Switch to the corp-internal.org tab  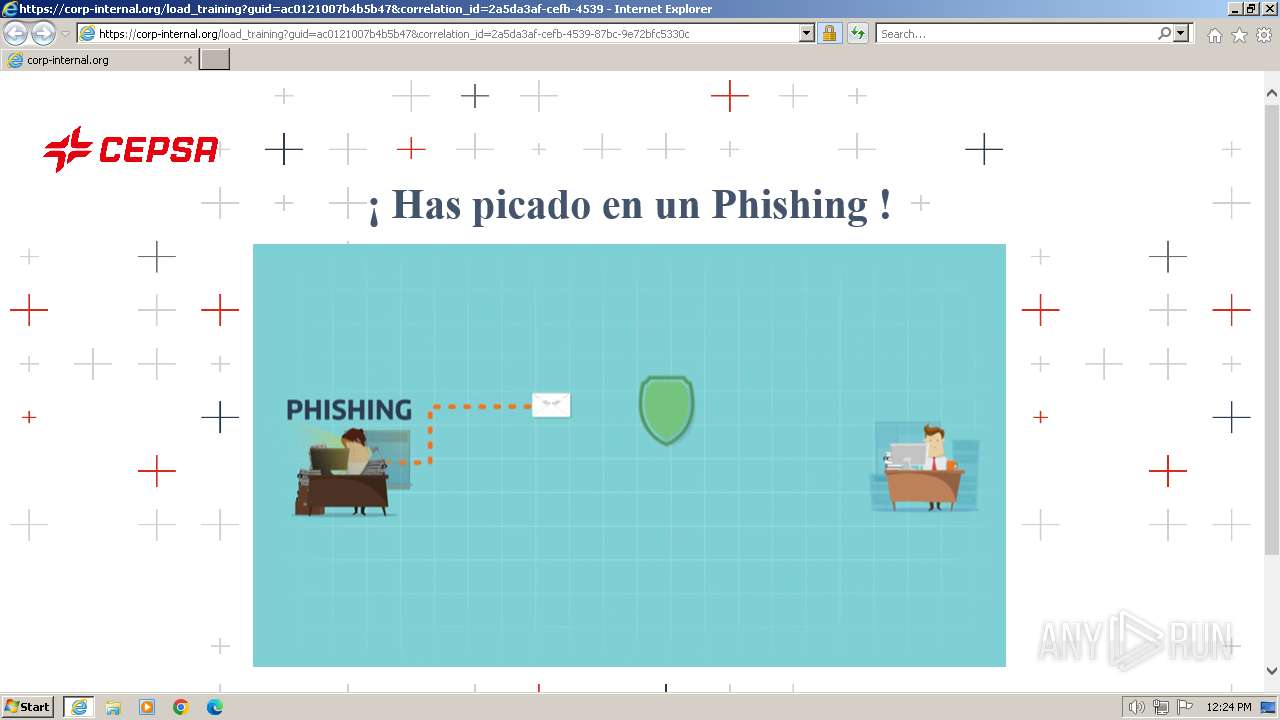[x=100, y=60]
